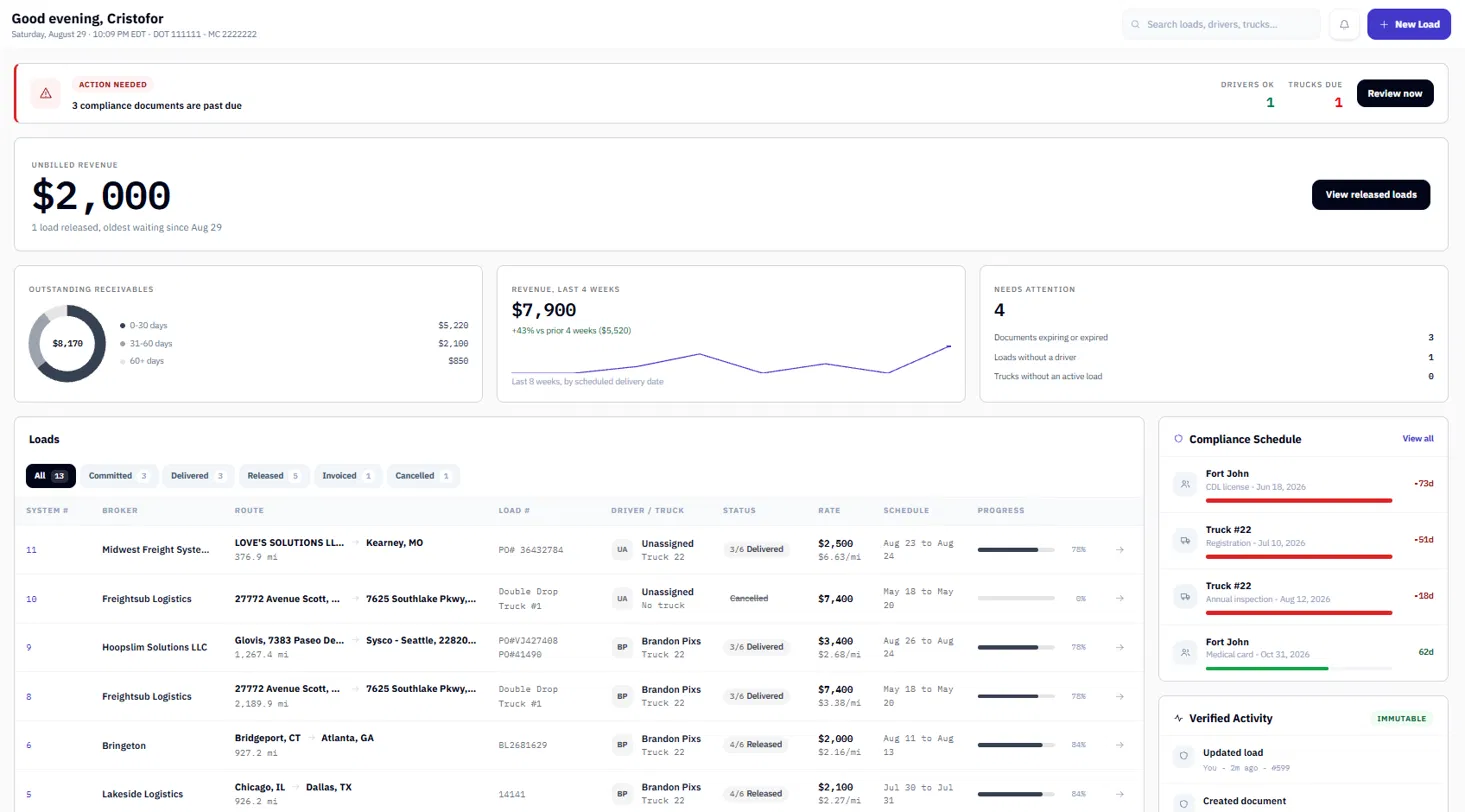
Task: Click the Chicago to Dallas route
Action: click(x=293, y=787)
